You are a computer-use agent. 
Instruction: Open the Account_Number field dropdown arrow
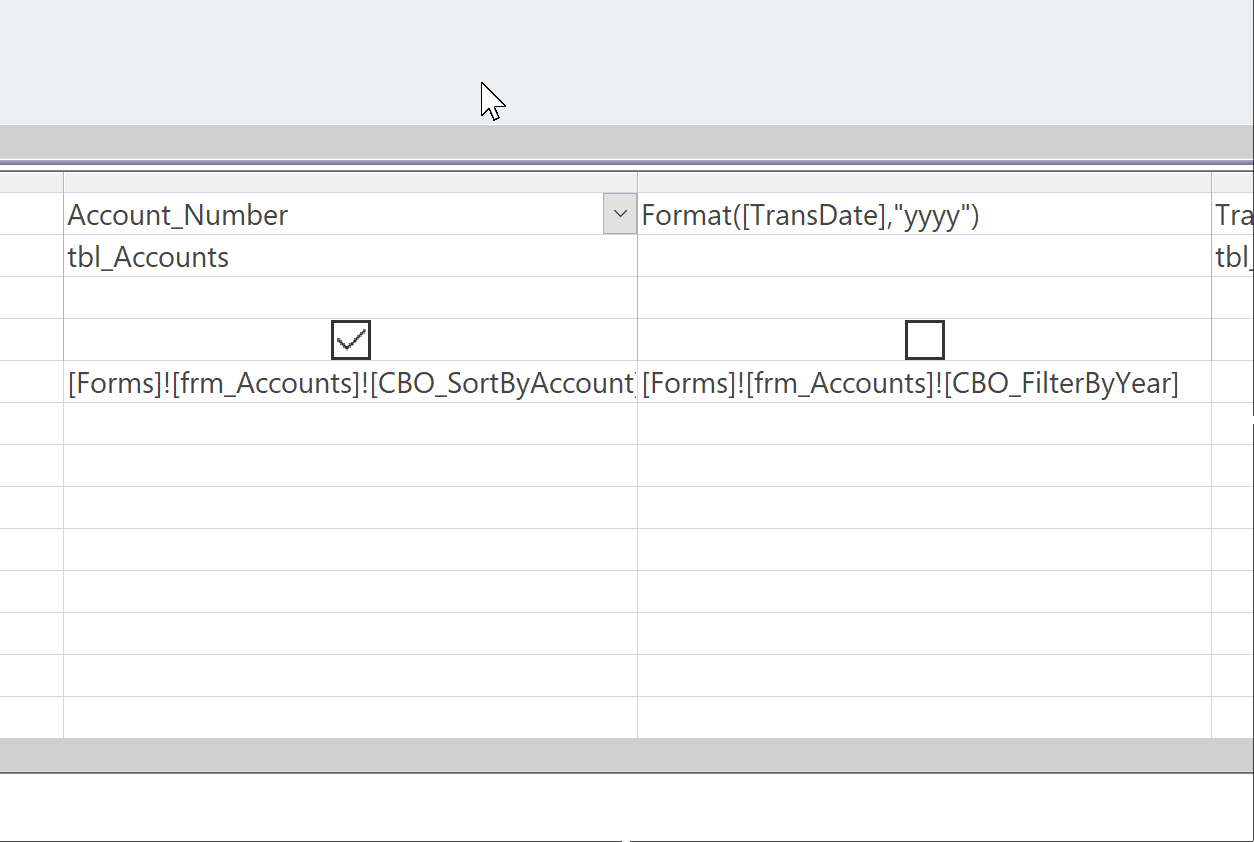[x=620, y=214]
